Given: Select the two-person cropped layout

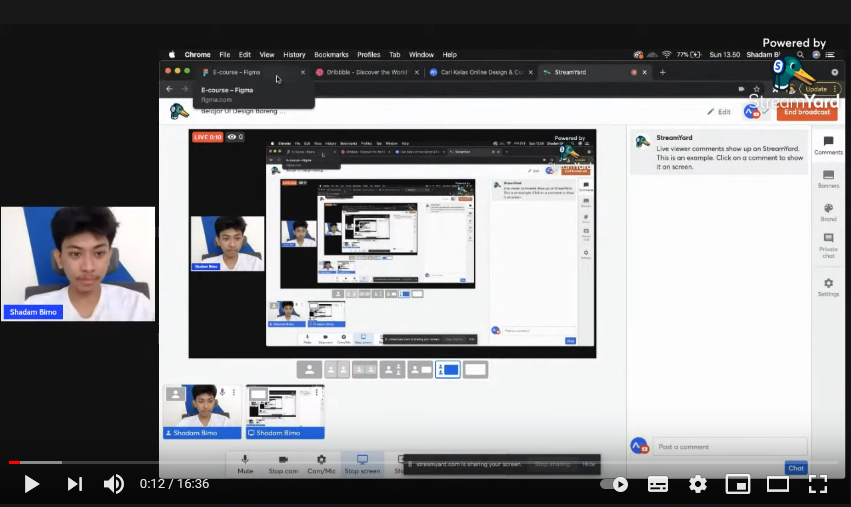Looking at the screenshot, I should coord(337,370).
